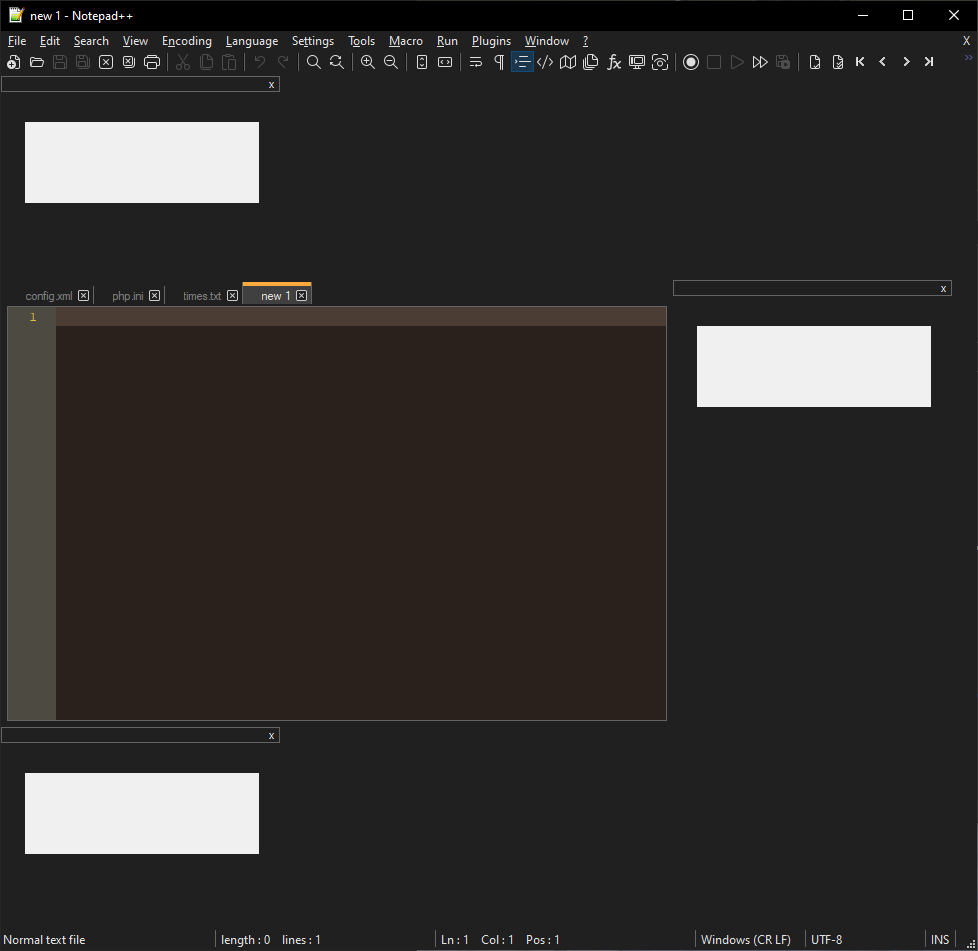Click the Folder as Workspace monitor icon
The height and width of the screenshot is (951, 978).
(637, 62)
